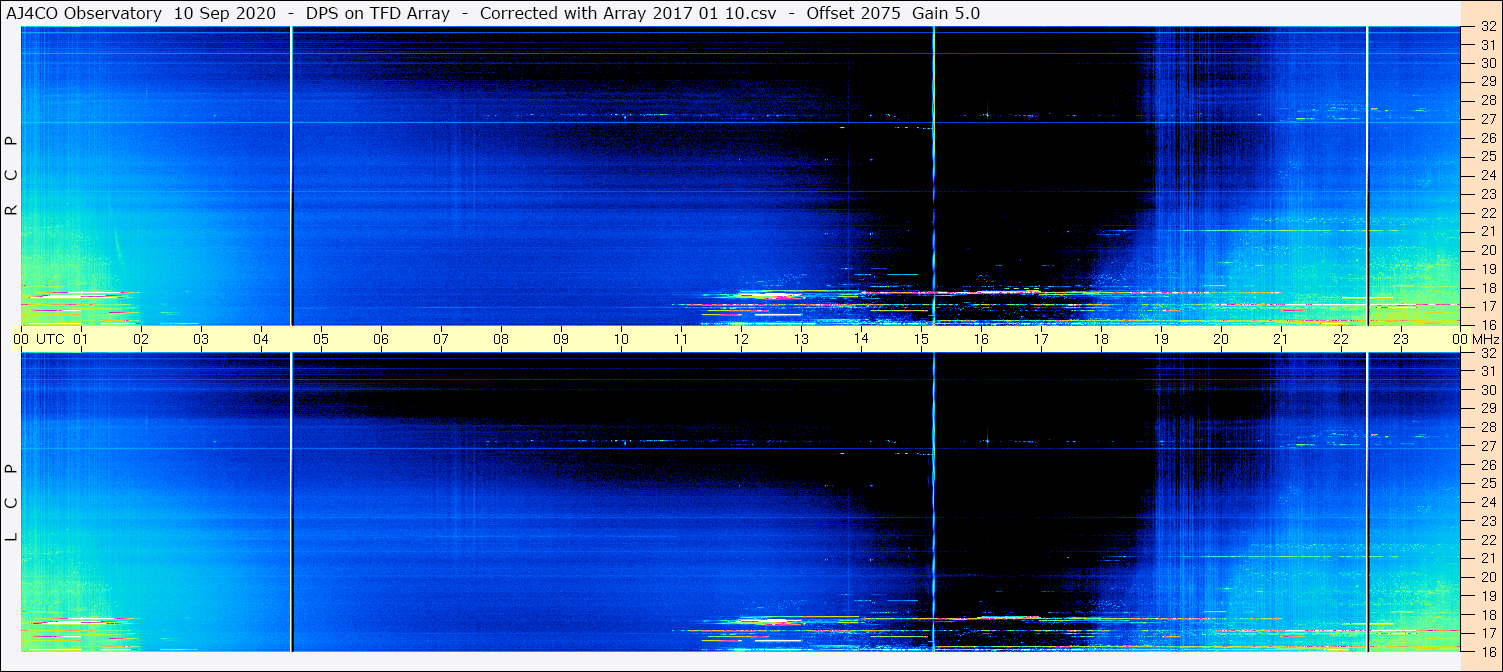Click the 12 hour mark on the UTC axis
Viewport: 1503px width, 672px height.
point(741,339)
